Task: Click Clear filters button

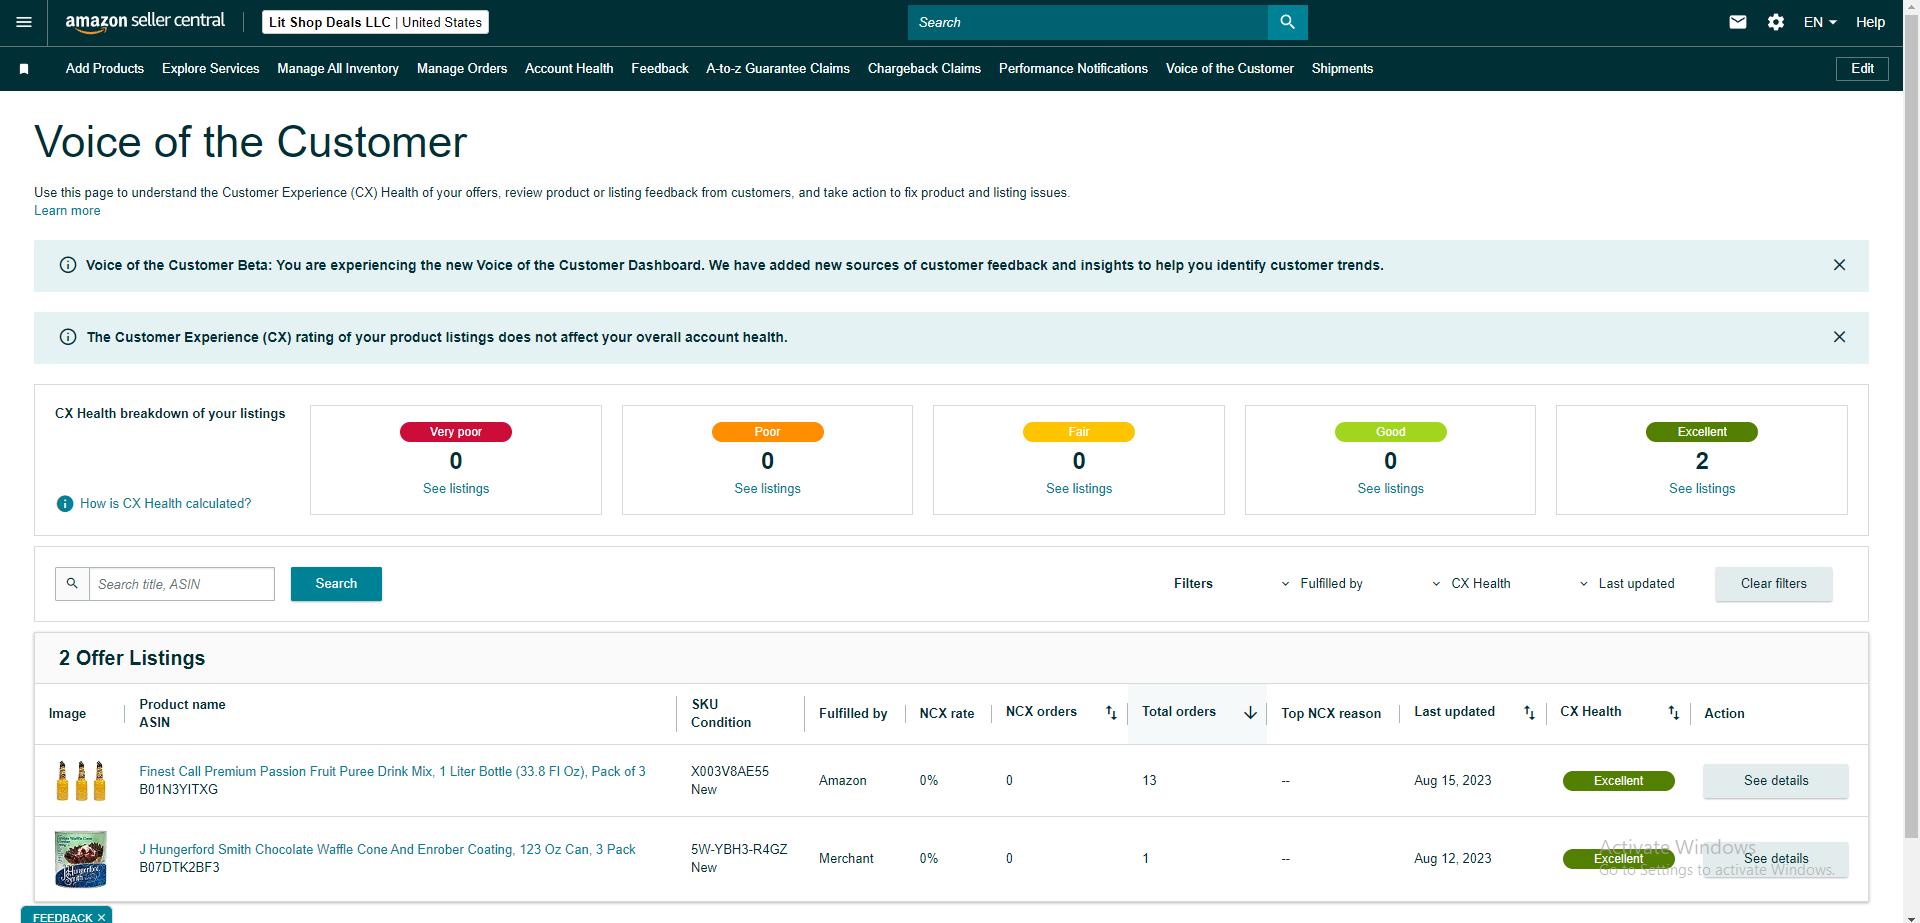Action: (x=1774, y=584)
